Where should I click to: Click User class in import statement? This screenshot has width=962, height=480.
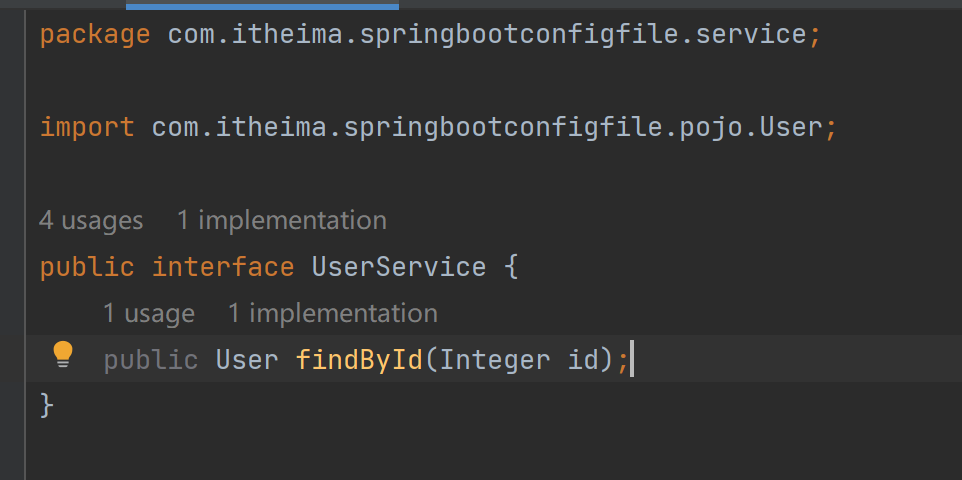(x=791, y=128)
